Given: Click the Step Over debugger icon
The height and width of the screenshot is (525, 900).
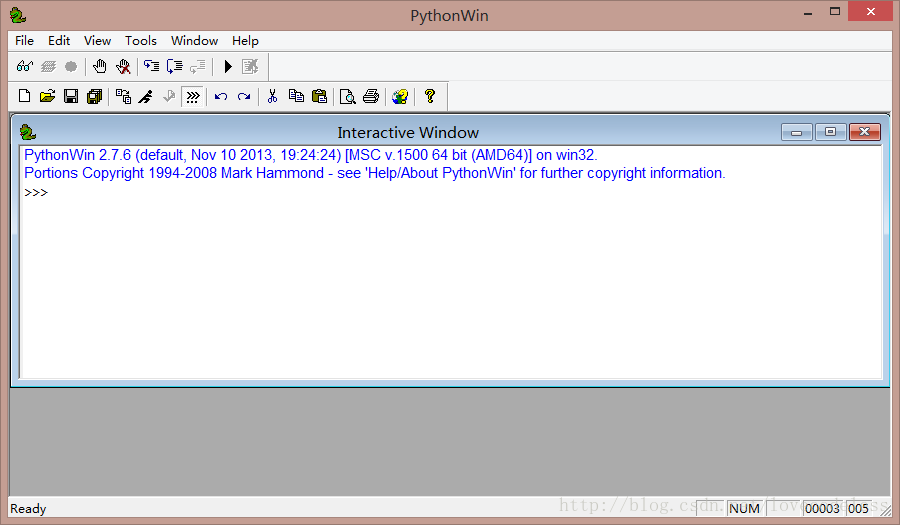Looking at the screenshot, I should (x=174, y=67).
